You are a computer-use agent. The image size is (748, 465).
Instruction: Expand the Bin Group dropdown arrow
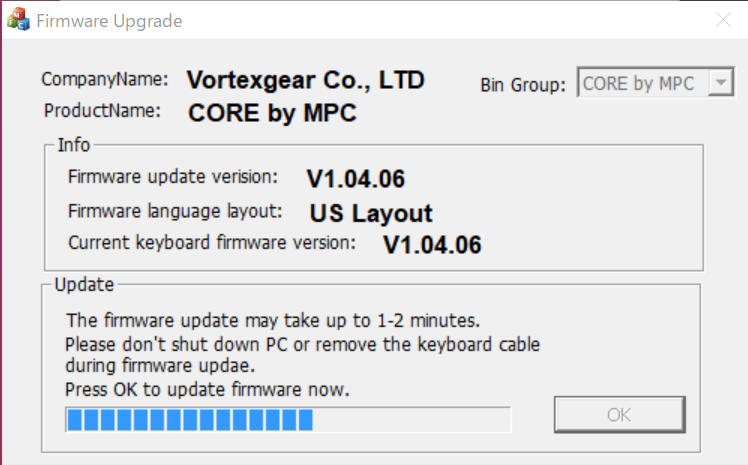pyautogui.click(x=720, y=84)
